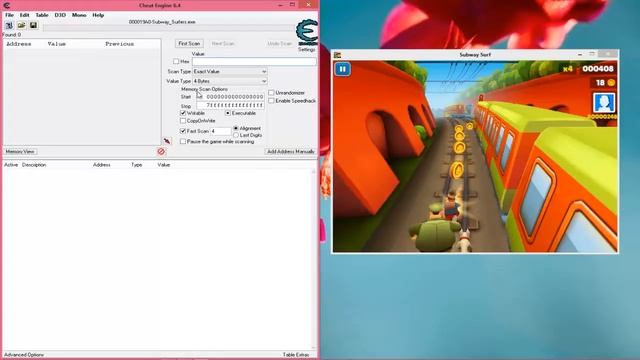Open the Scan Type dropdown
This screenshot has width=640, height=360.
point(230,71)
